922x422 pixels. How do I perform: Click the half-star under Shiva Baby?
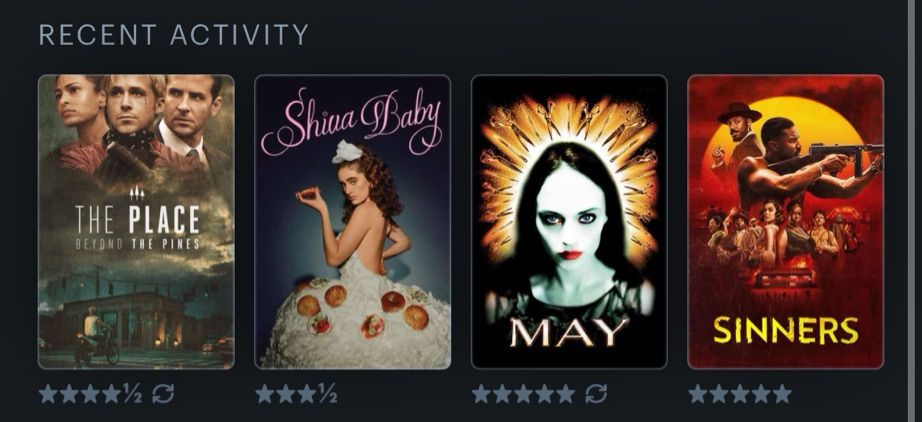click(x=328, y=394)
